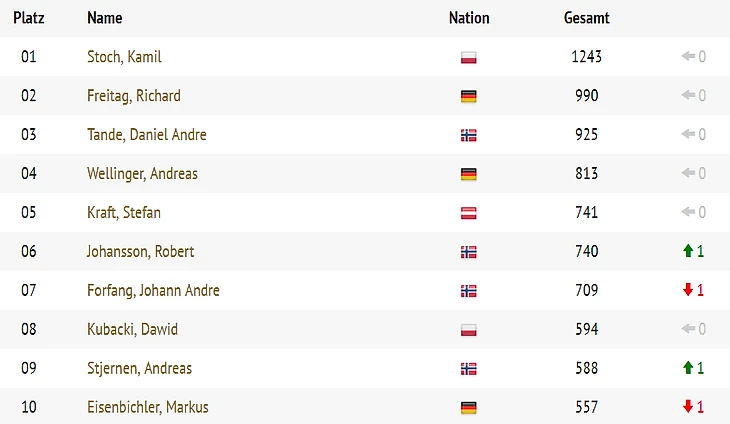This screenshot has width=730, height=424.
Task: Click Austria flag in Stefan Kraft row
Action: pyautogui.click(x=468, y=213)
